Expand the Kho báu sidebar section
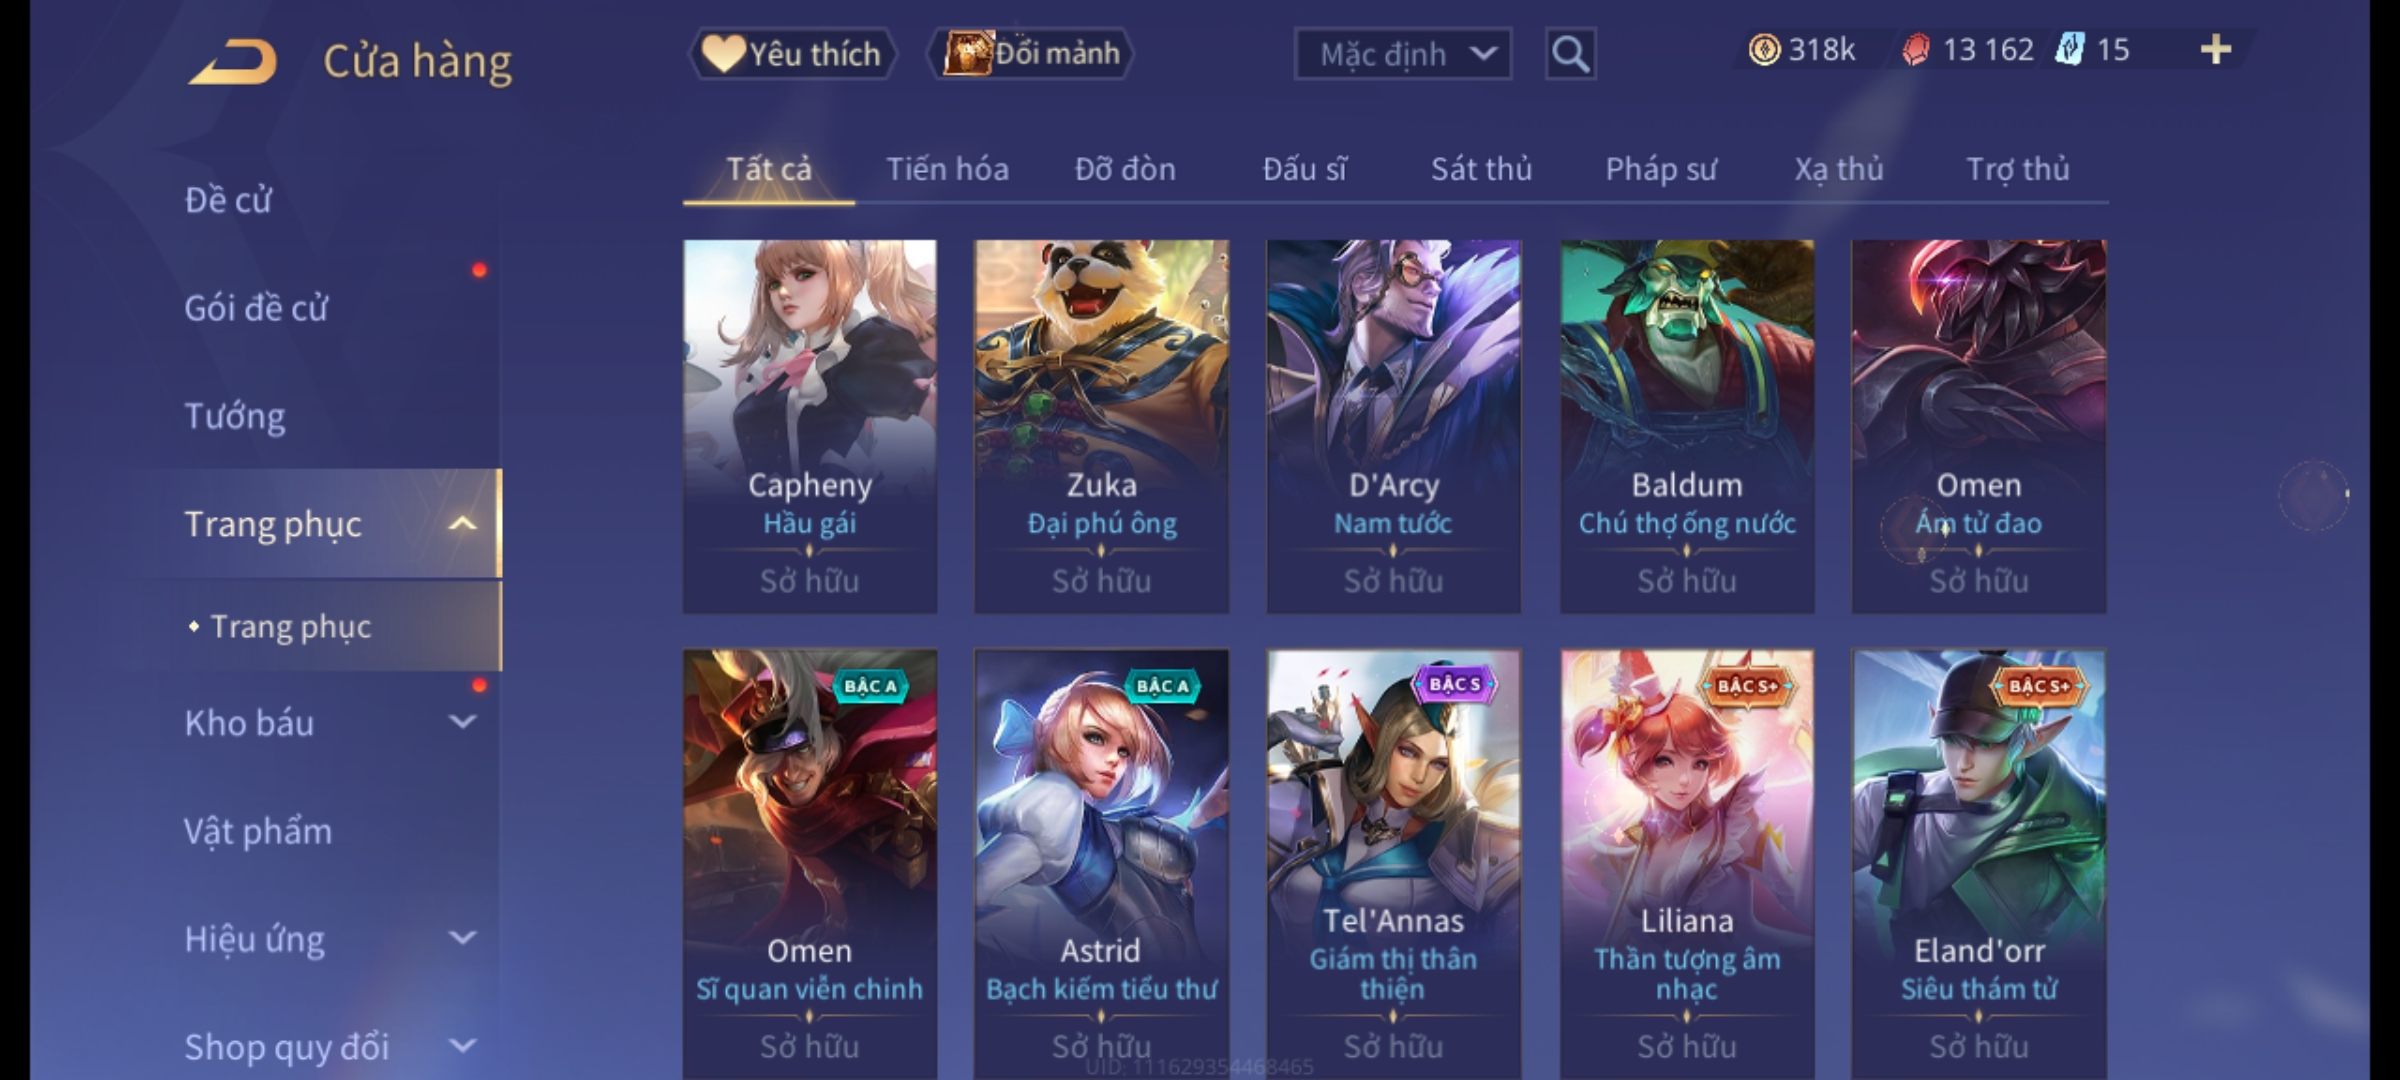 click(x=462, y=722)
